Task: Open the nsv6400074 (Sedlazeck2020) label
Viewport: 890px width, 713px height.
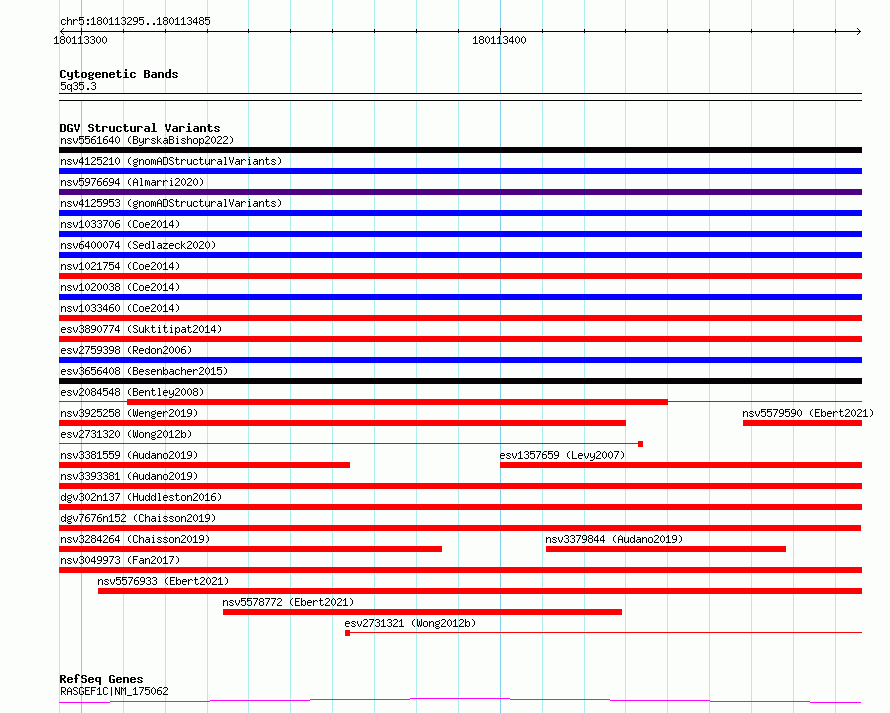Action: (x=138, y=245)
